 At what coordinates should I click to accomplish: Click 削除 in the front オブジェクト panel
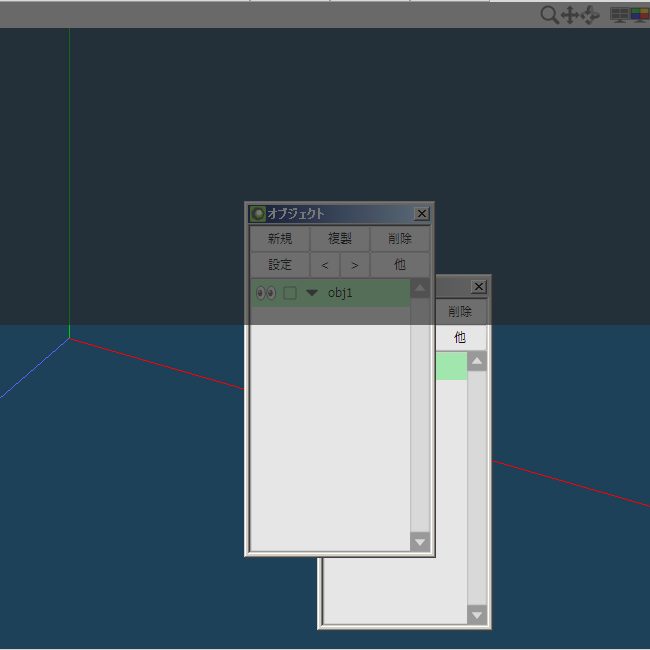[400, 238]
